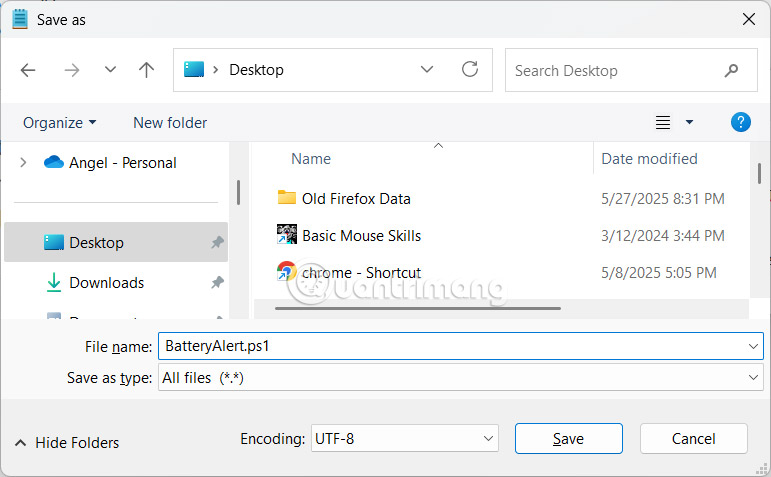Select the chrome - Shortcut file
This screenshot has width=771, height=477.
[x=361, y=272]
